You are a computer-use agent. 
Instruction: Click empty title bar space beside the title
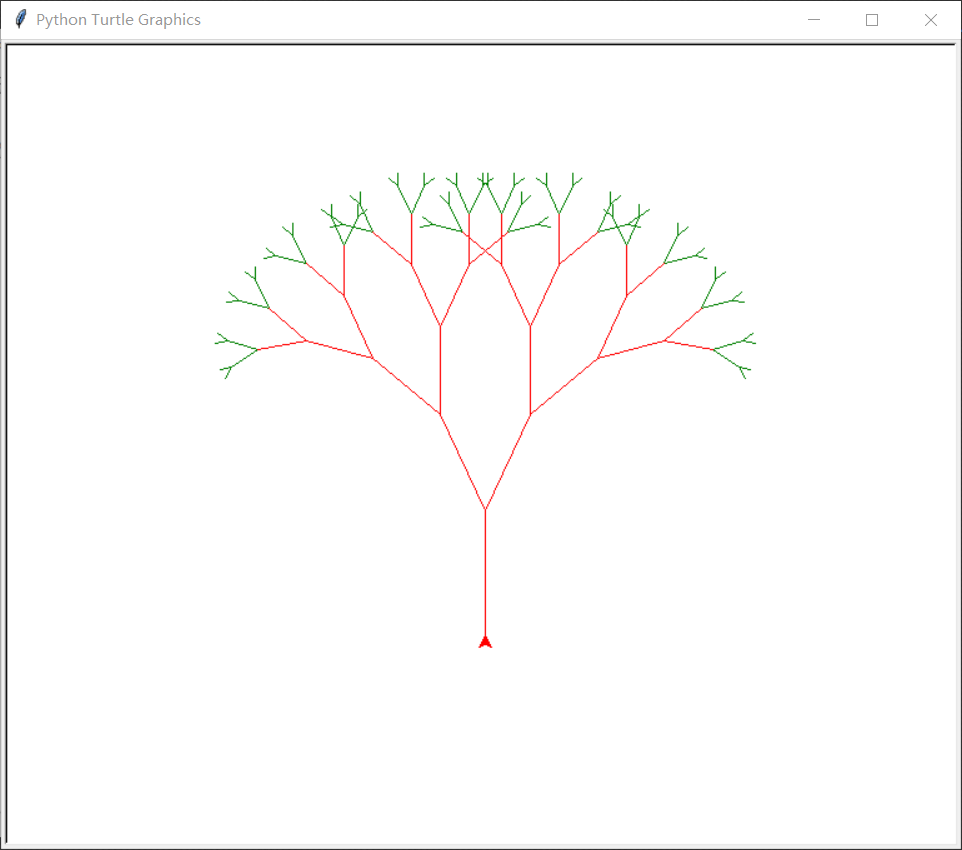(491, 20)
